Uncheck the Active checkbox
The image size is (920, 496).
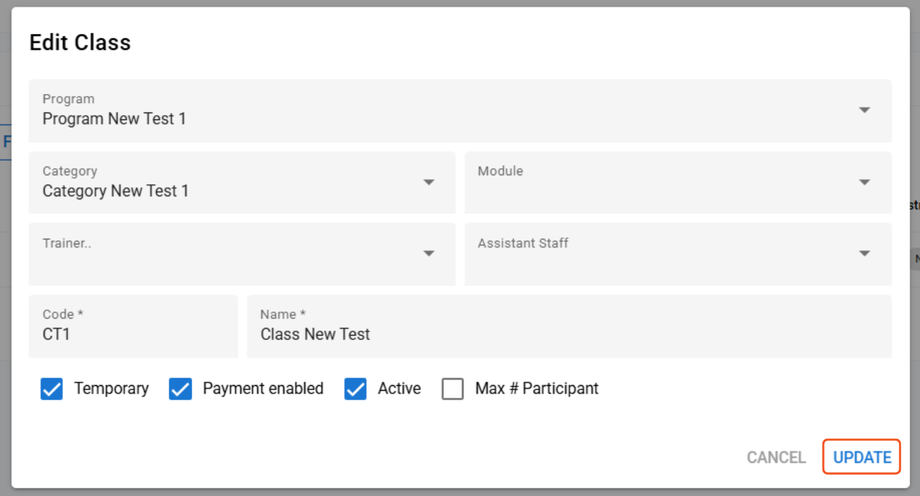coord(355,389)
